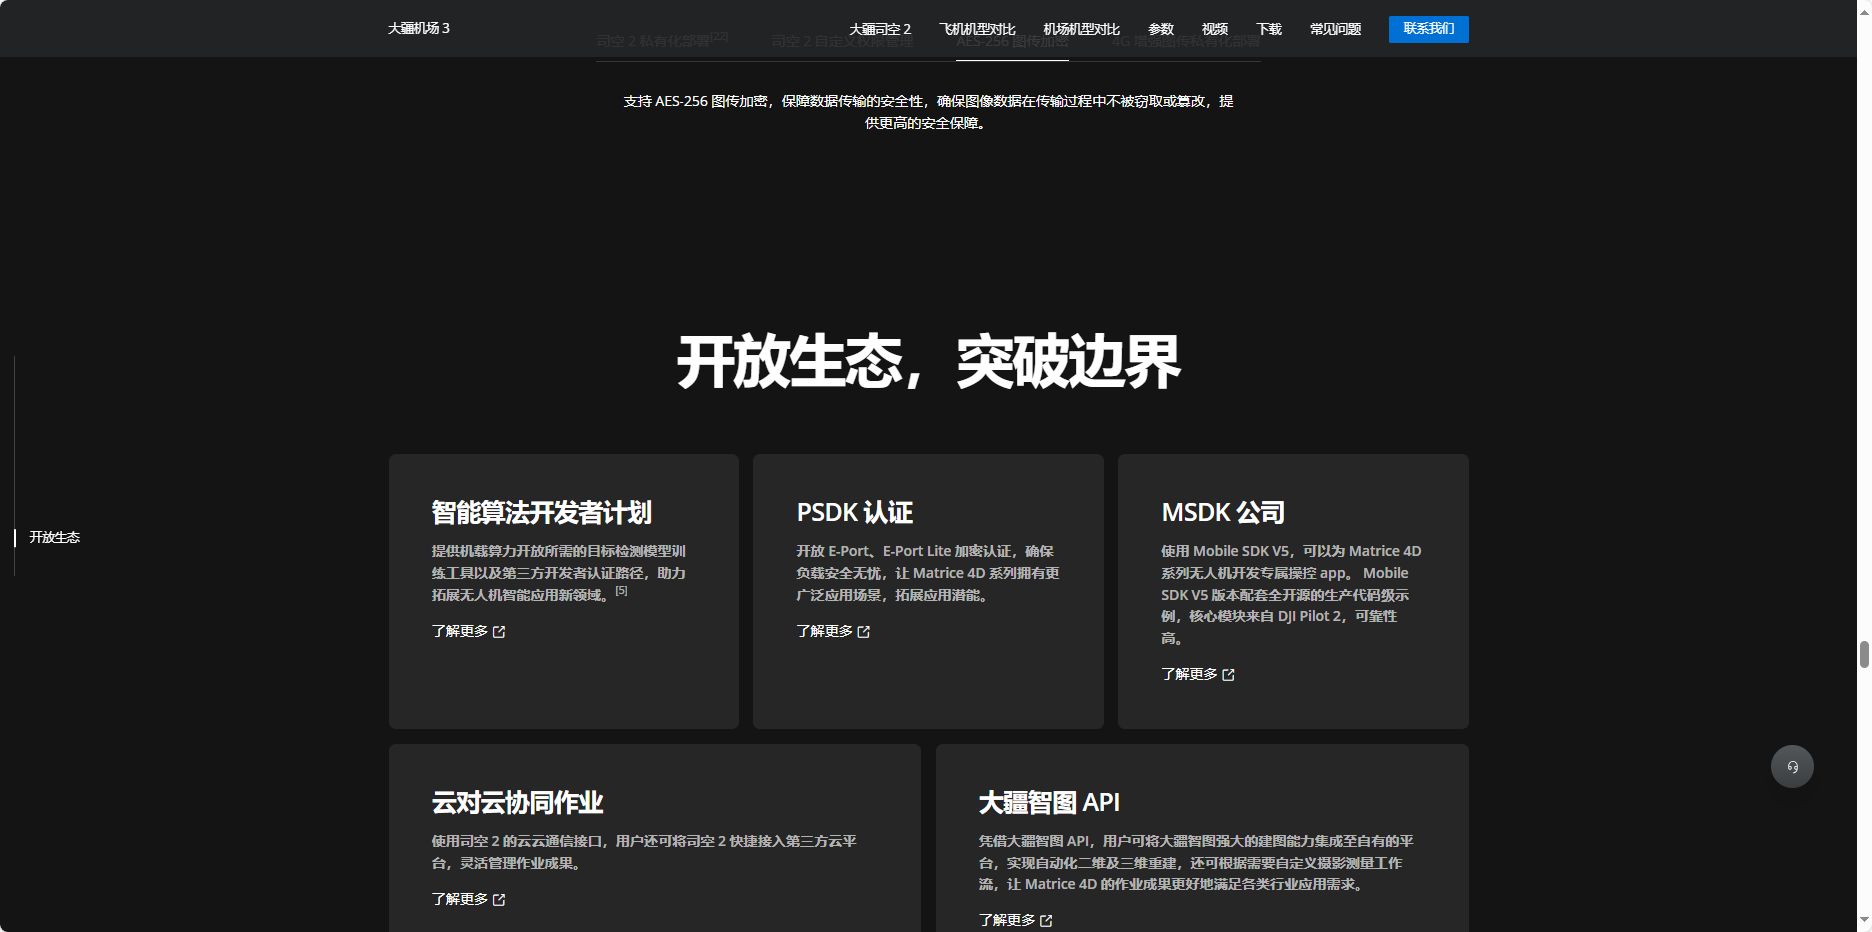The height and width of the screenshot is (932, 1872).
Task: Click the vertical page scrollbar thumb
Action: click(x=1863, y=655)
